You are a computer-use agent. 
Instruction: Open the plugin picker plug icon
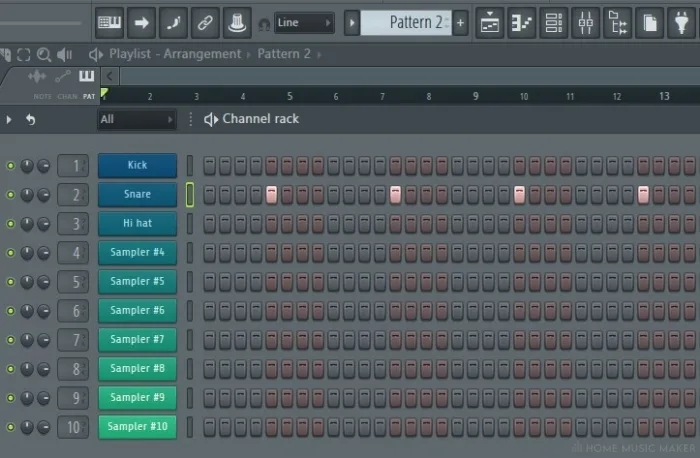tap(682, 22)
